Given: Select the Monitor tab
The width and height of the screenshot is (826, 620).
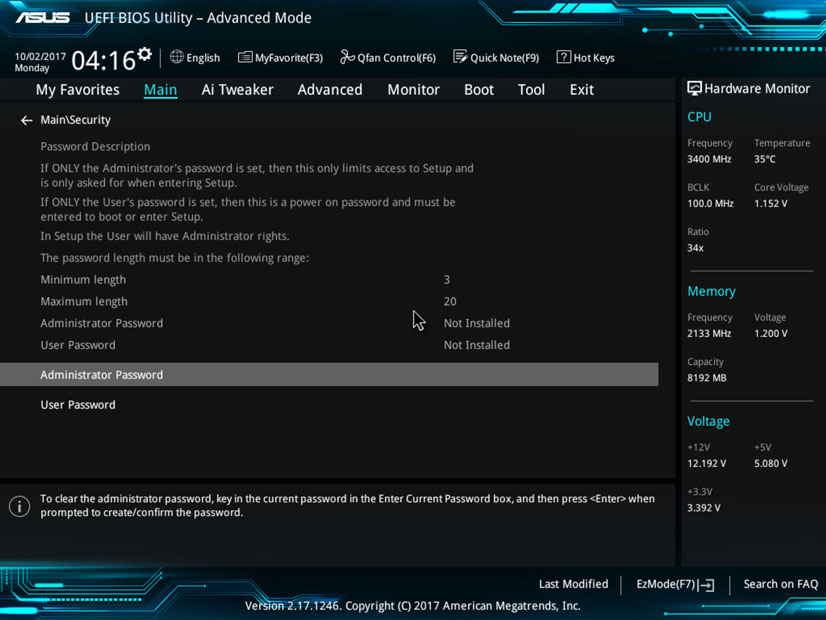Looking at the screenshot, I should point(413,89).
